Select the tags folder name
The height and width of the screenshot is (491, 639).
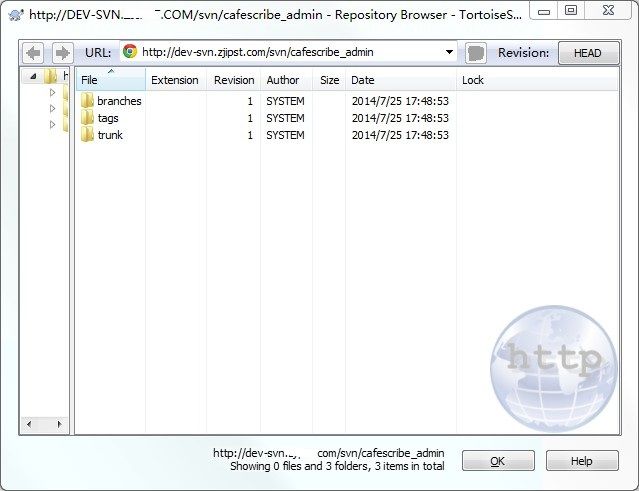point(108,118)
